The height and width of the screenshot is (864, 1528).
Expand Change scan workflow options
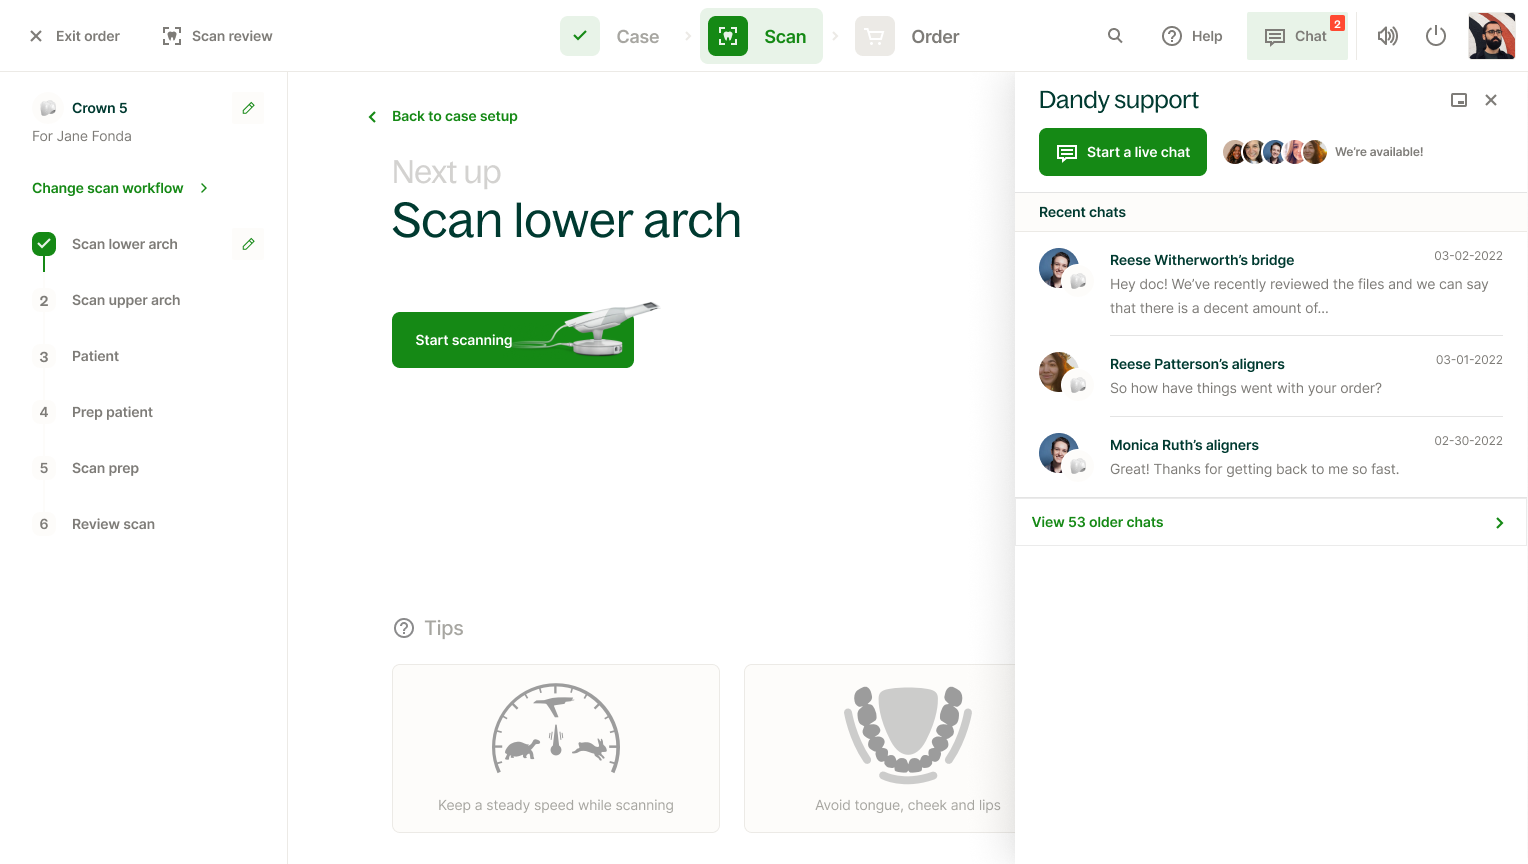[120, 188]
